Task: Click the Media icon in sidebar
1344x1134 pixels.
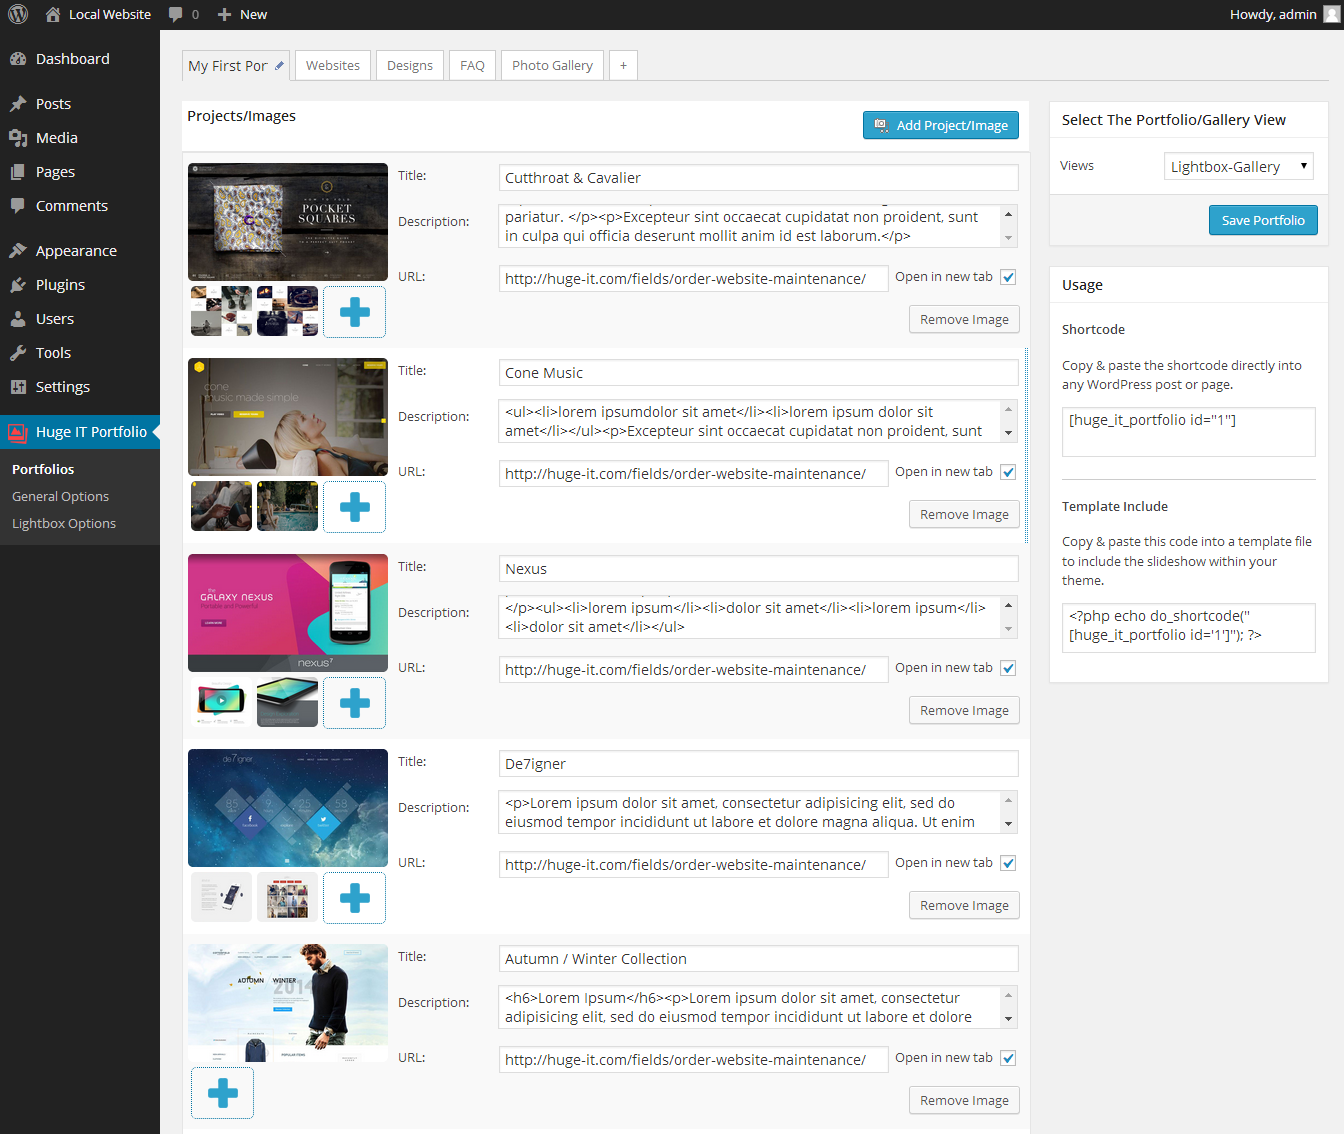Action: coord(18,138)
